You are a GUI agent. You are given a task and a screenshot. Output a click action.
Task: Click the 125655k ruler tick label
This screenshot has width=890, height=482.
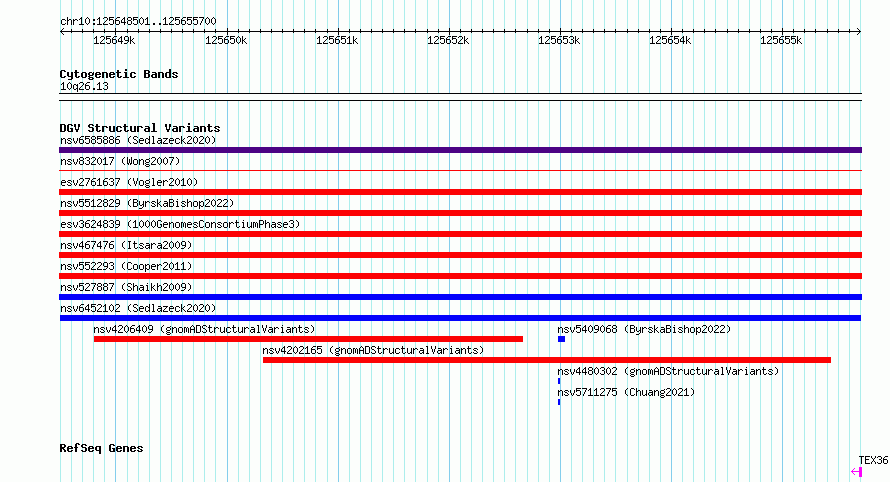click(x=781, y=40)
